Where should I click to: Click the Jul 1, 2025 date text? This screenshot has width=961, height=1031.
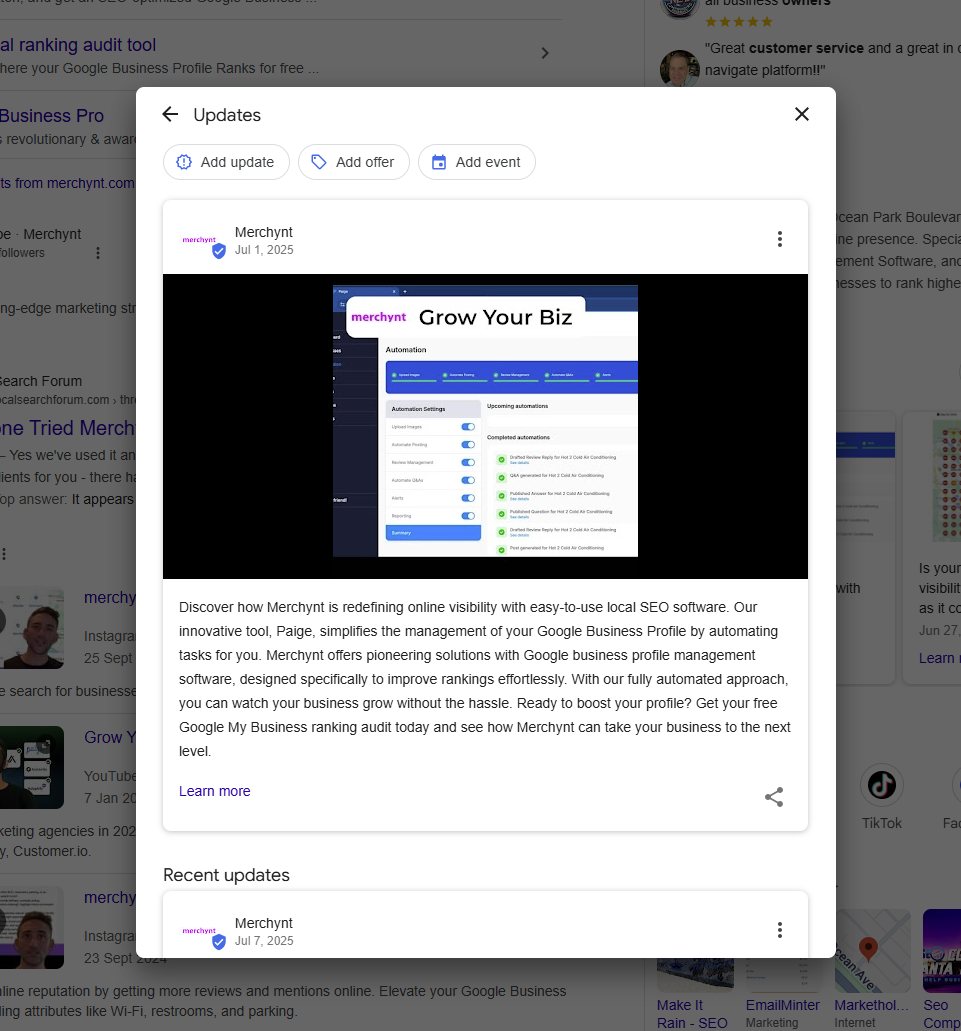pyautogui.click(x=264, y=250)
